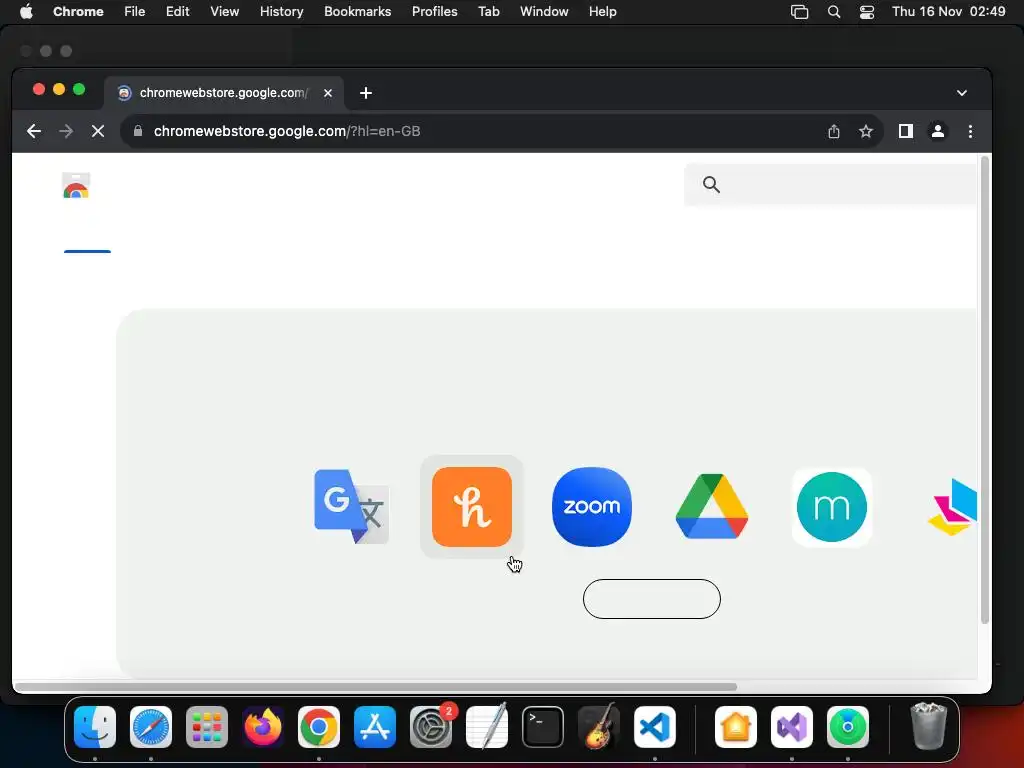Click the horizontal page scrollbar
The width and height of the screenshot is (1024, 768).
(376, 687)
